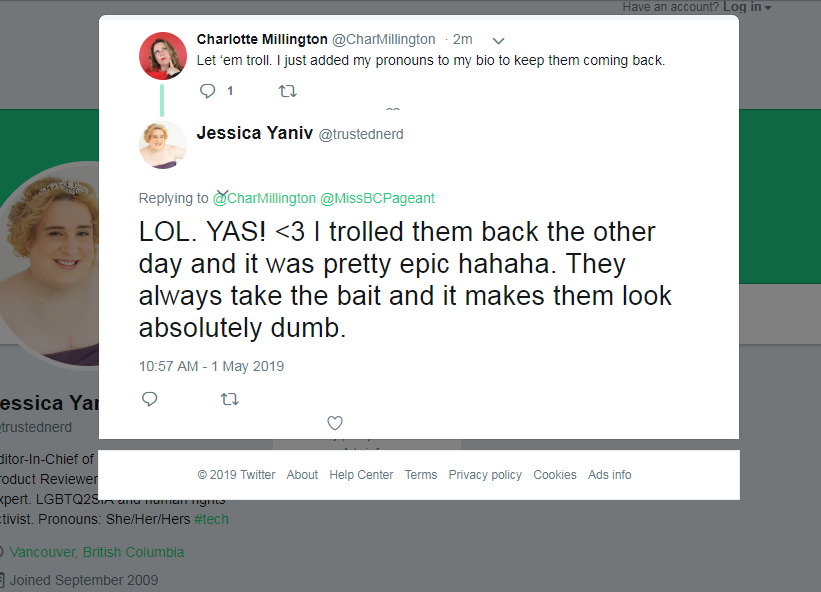Screen dimensions: 821x592
Task: Click the reply icon under Jessica's tweet
Action: click(x=150, y=399)
